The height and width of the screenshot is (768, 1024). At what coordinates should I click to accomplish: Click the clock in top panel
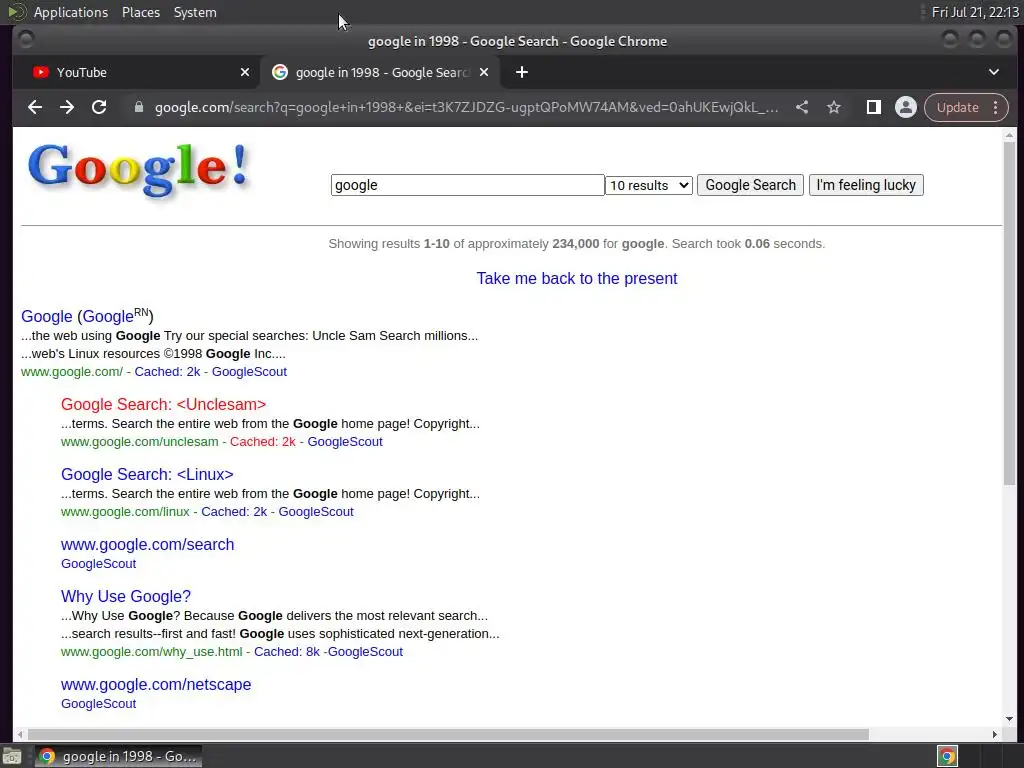point(975,12)
